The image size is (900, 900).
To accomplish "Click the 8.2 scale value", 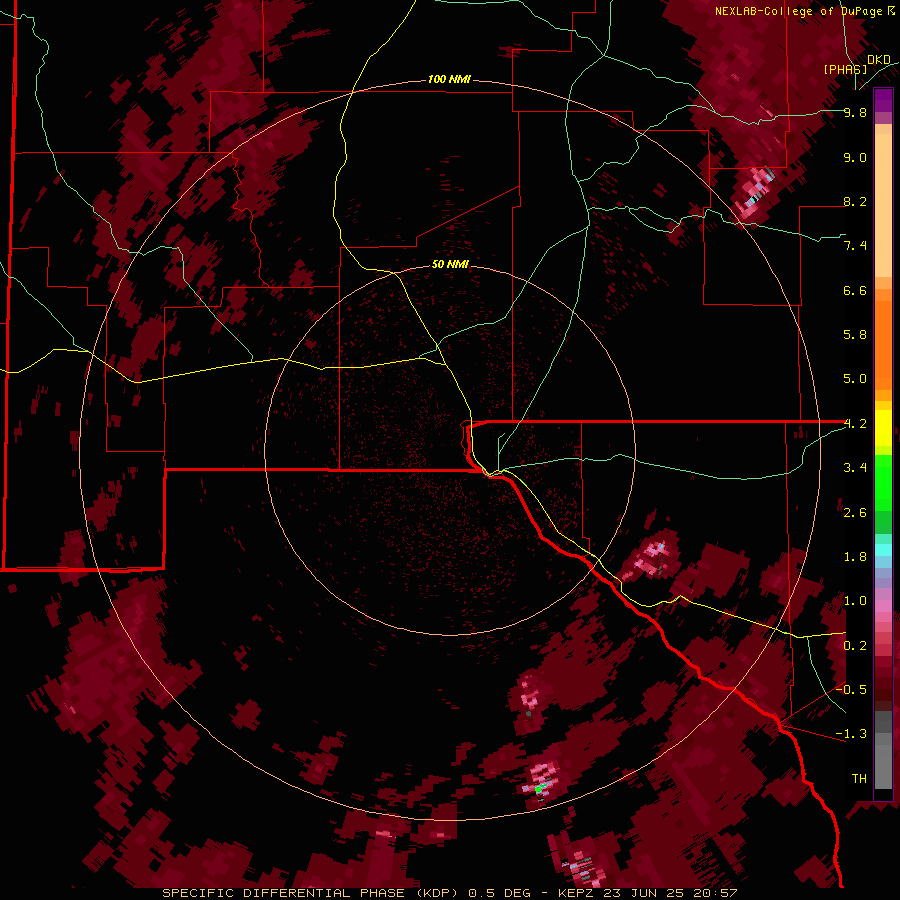I will click(x=855, y=202).
